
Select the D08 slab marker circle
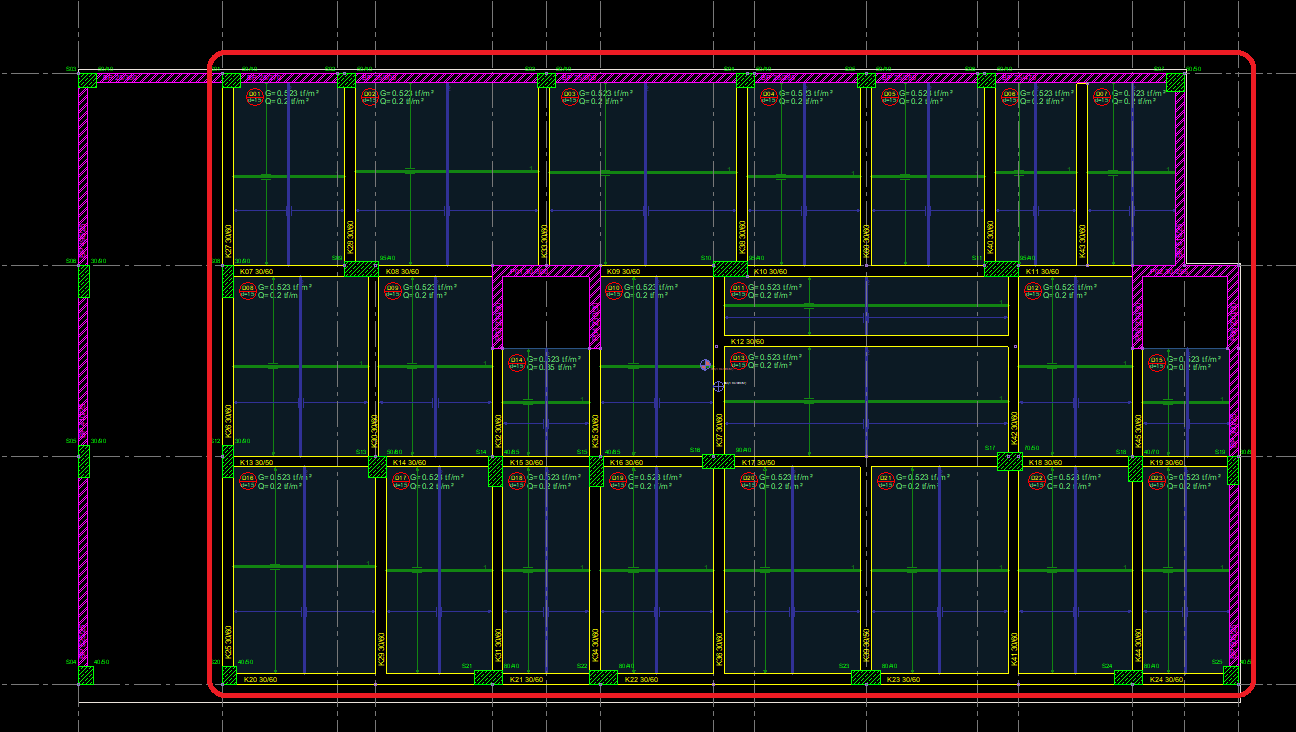tap(247, 291)
